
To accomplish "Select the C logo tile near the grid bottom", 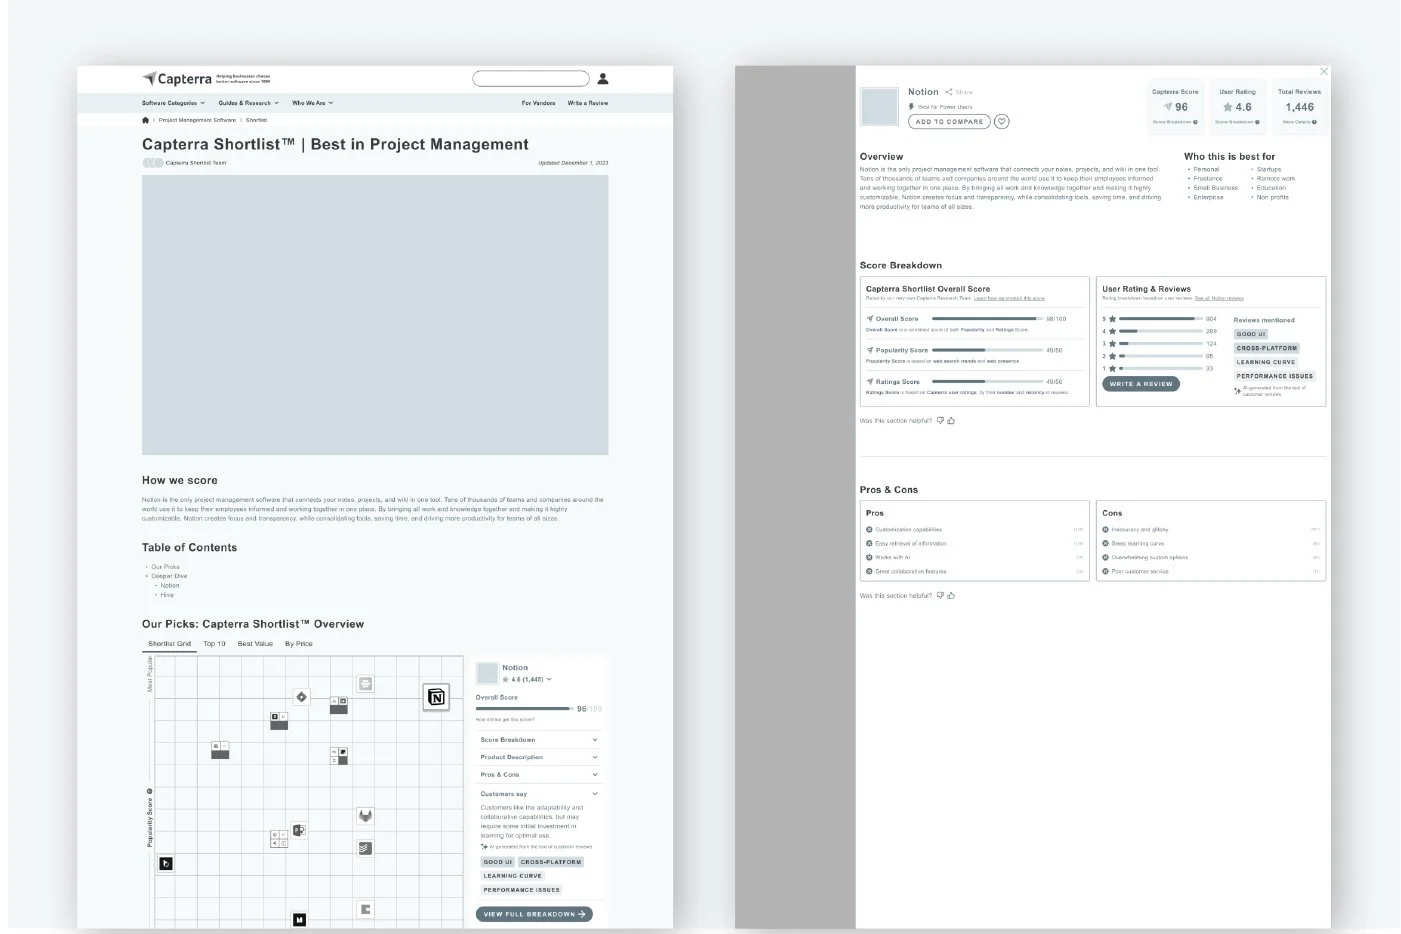I will (x=366, y=909).
